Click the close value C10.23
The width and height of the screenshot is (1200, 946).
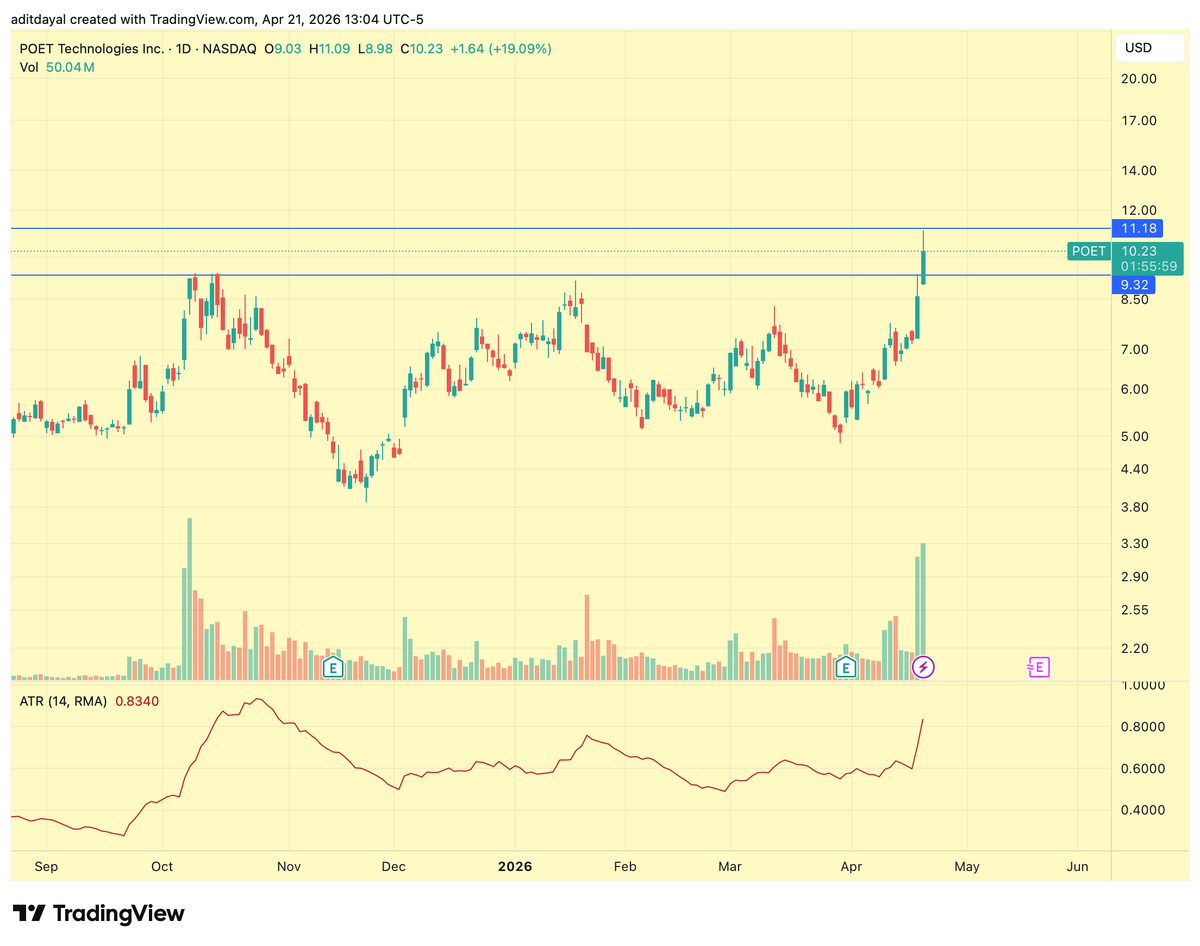(x=421, y=48)
